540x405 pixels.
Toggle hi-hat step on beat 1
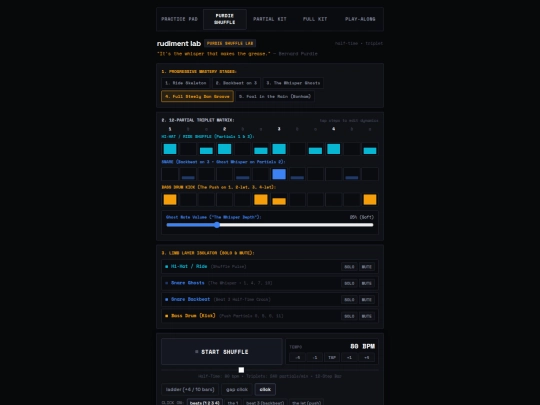click(170, 149)
